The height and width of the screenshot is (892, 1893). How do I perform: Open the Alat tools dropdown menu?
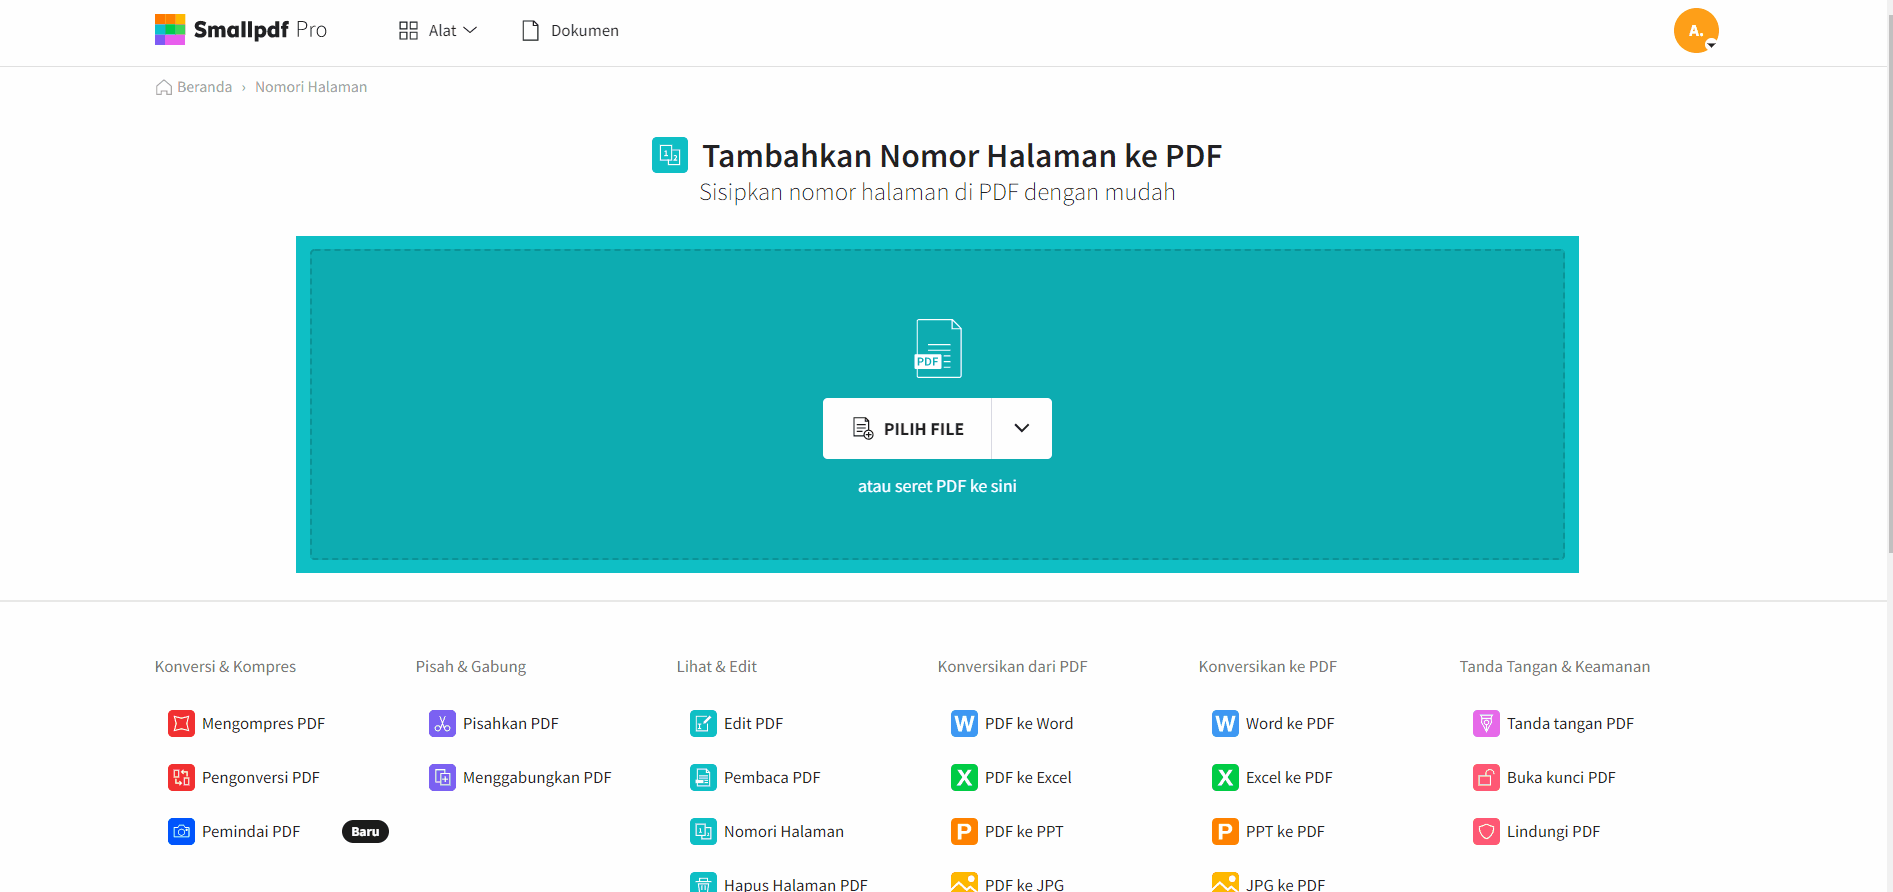438,31
